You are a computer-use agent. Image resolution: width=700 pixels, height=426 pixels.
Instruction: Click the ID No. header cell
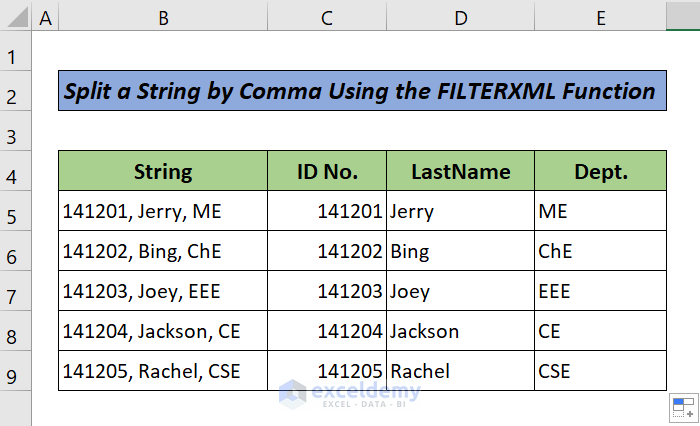[326, 171]
